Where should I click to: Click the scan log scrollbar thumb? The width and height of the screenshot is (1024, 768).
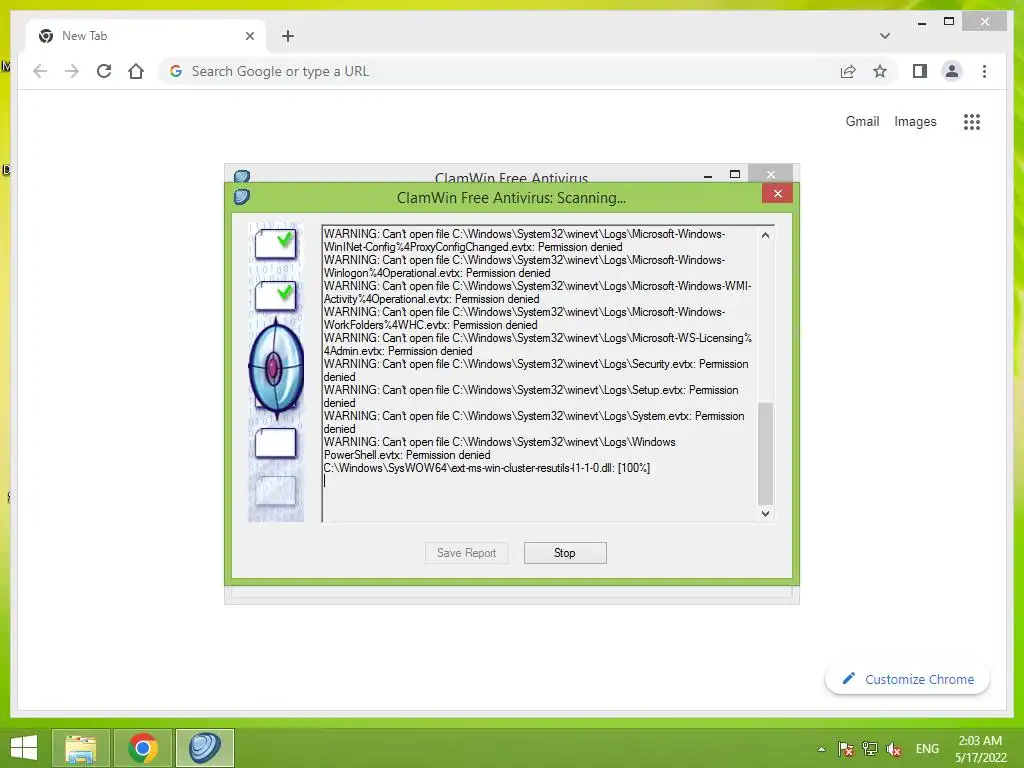click(765, 453)
